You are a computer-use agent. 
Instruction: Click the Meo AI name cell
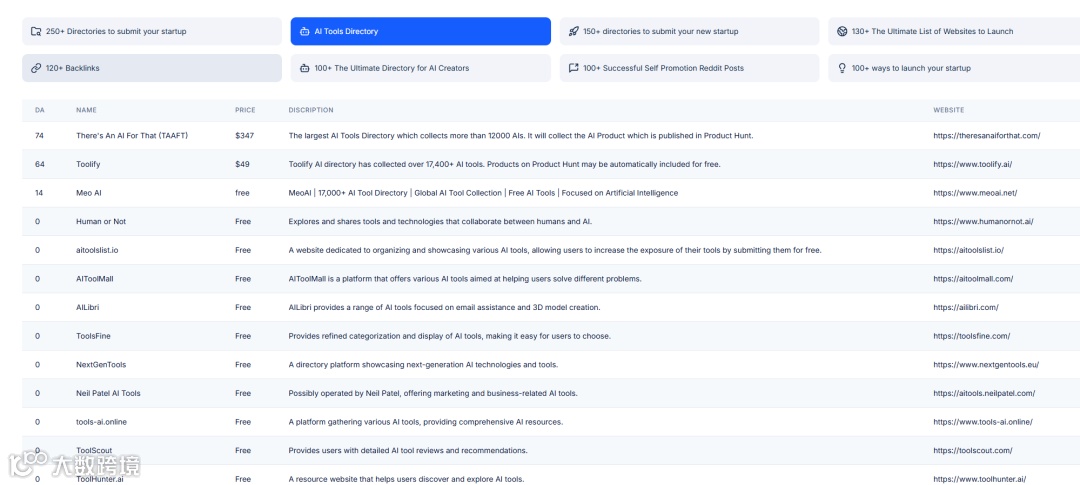[x=89, y=193]
